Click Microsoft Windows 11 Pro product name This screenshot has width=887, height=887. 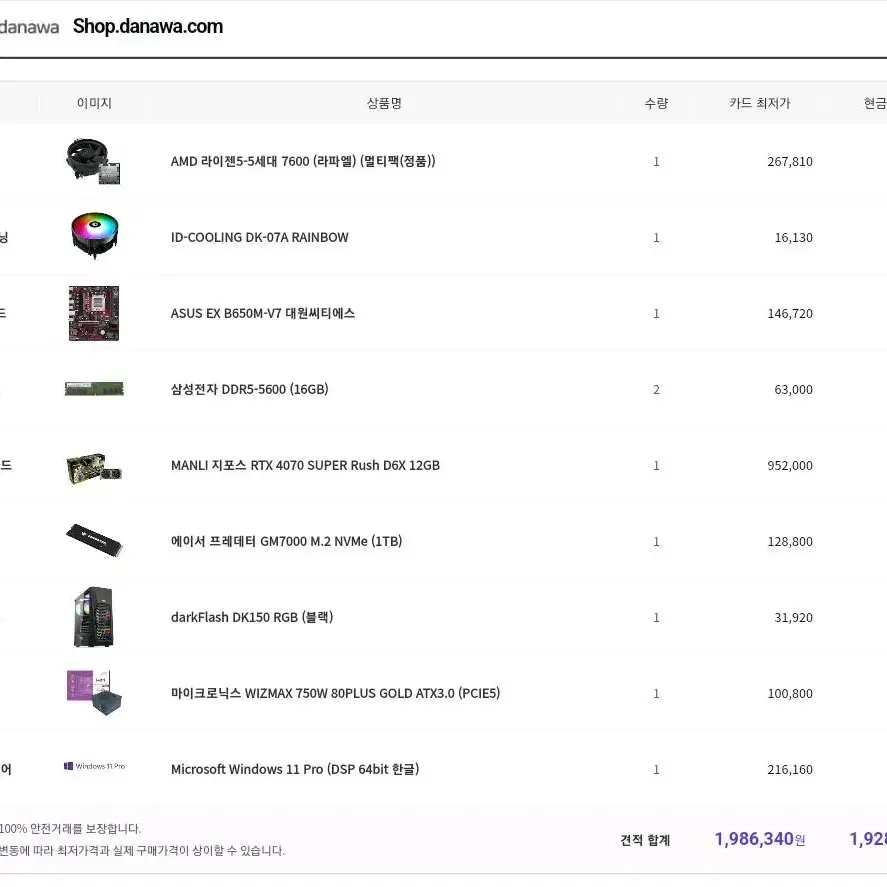[295, 769]
